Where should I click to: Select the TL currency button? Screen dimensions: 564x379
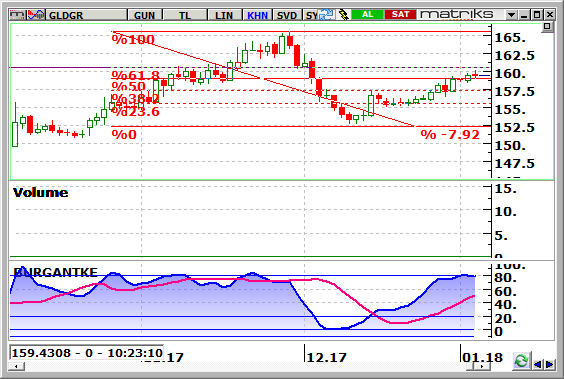[x=185, y=15]
